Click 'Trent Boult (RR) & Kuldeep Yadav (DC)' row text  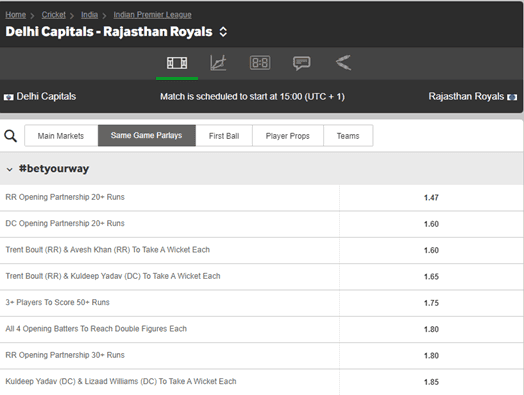coord(113,276)
